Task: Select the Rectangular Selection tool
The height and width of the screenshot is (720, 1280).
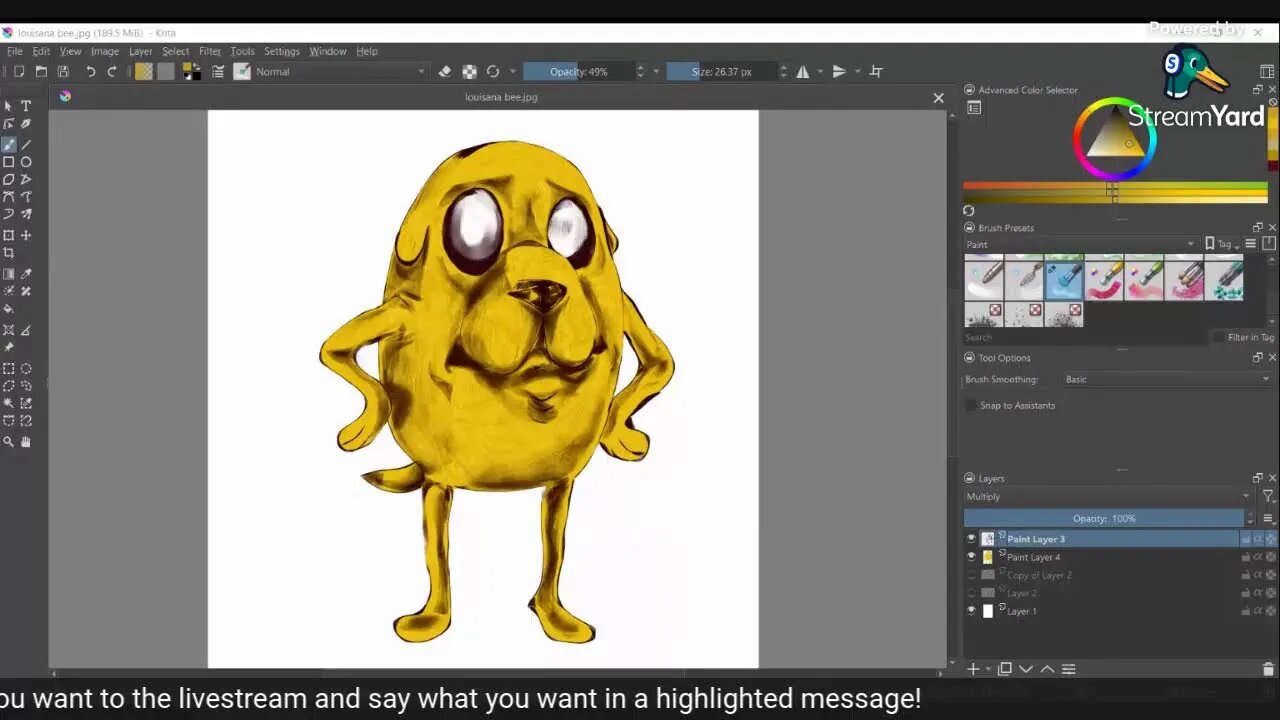Action: click(x=9, y=369)
